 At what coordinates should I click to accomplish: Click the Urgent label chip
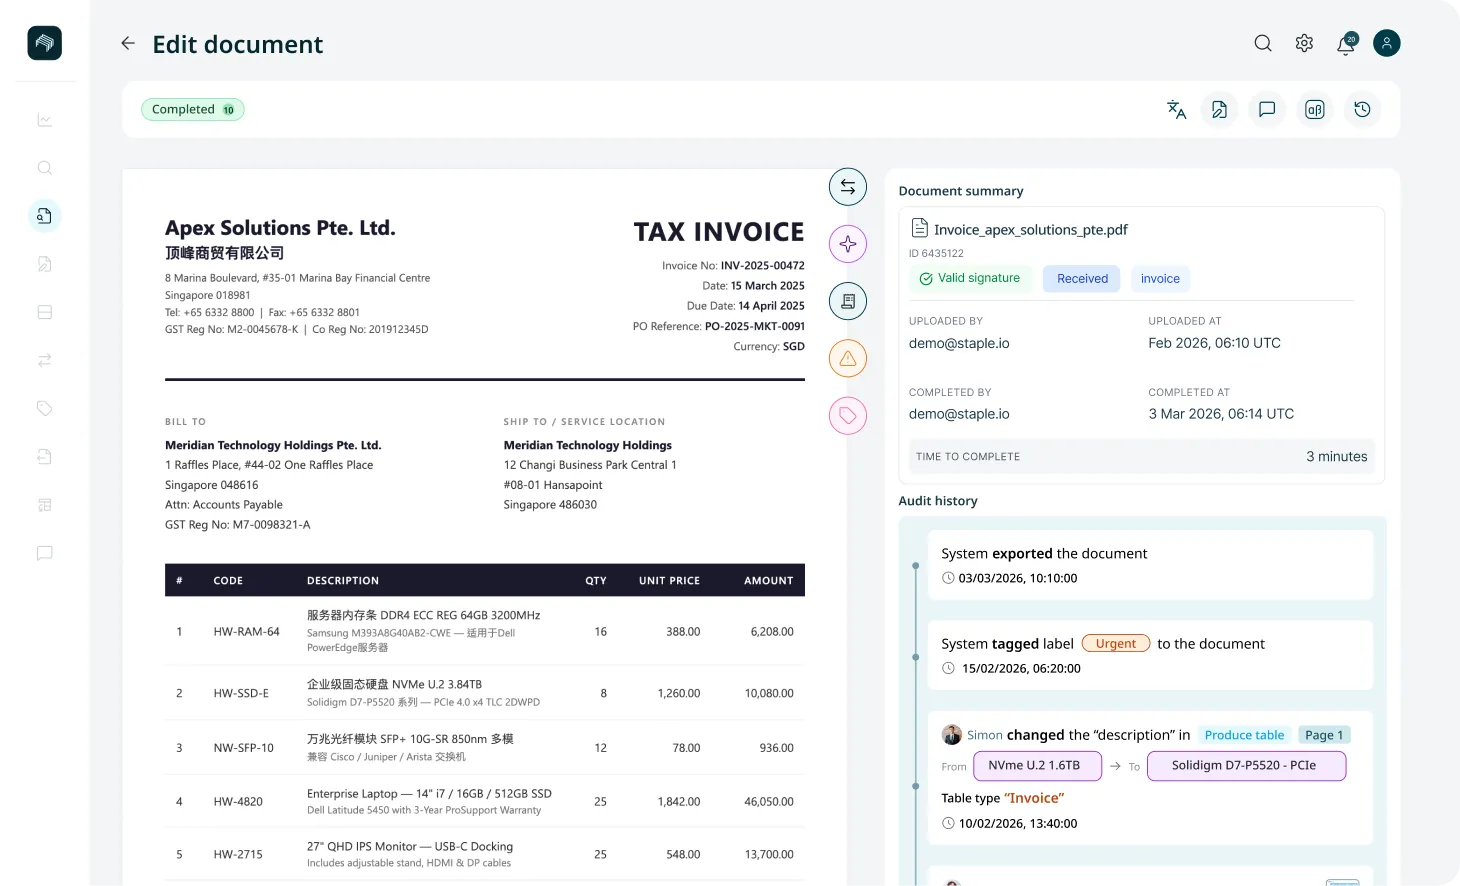click(x=1115, y=644)
